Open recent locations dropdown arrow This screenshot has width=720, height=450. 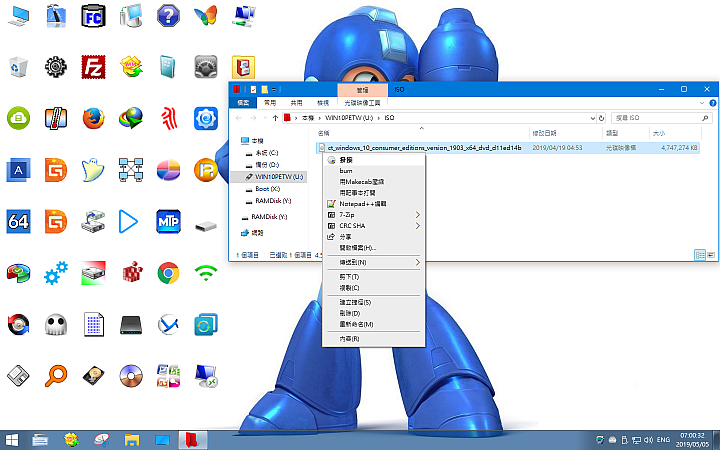(265, 118)
